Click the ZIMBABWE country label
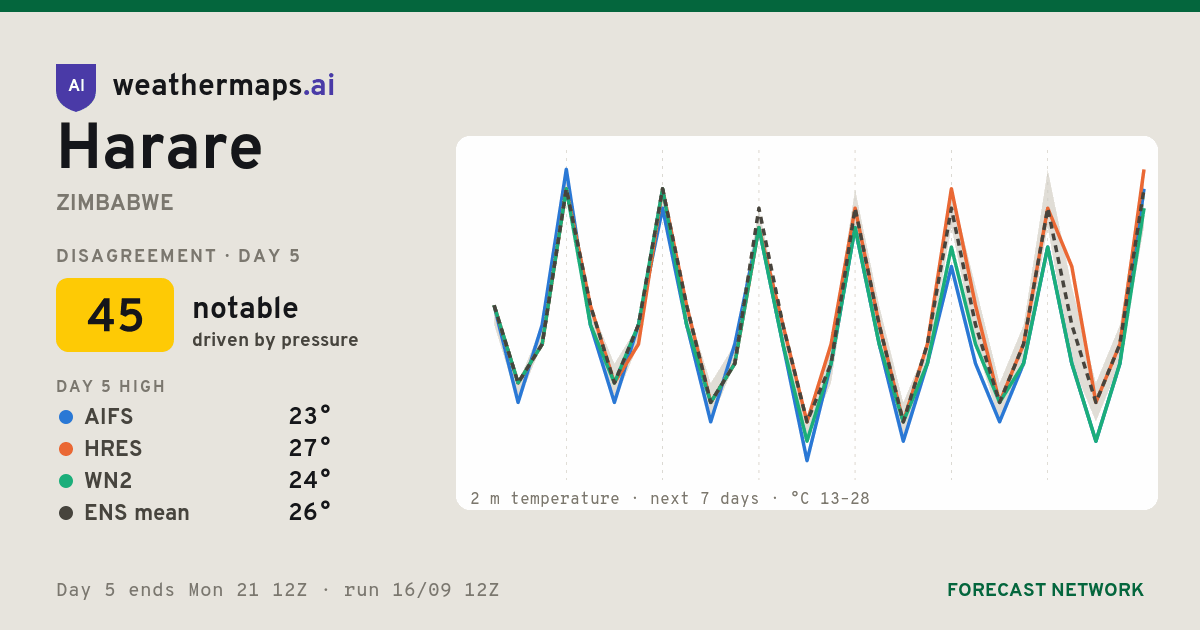 click(x=115, y=203)
